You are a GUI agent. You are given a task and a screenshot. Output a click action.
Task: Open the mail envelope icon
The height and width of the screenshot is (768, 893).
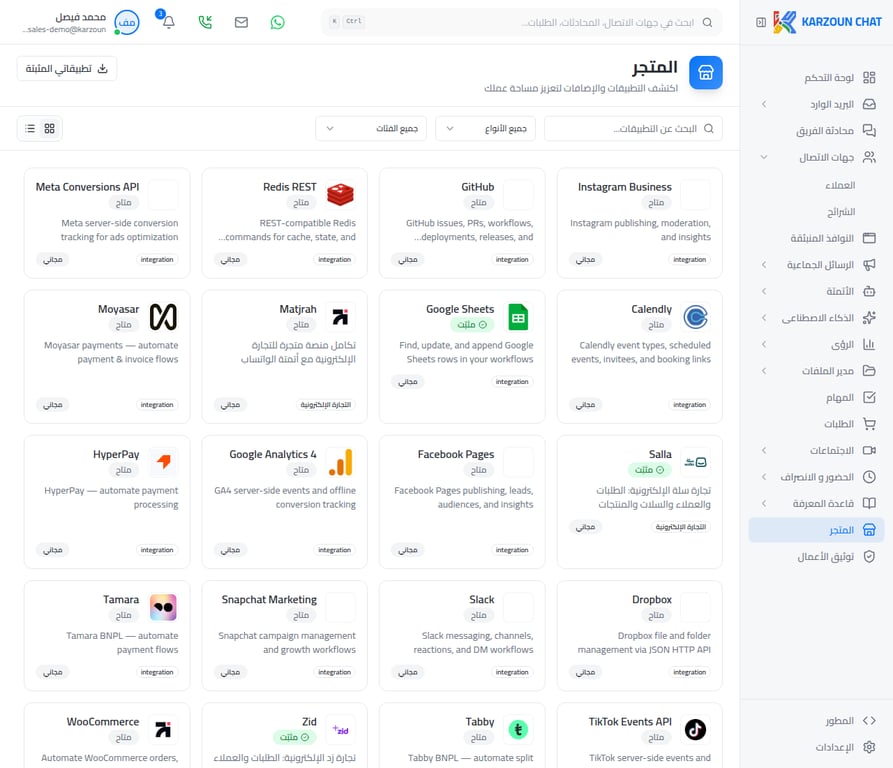241,22
